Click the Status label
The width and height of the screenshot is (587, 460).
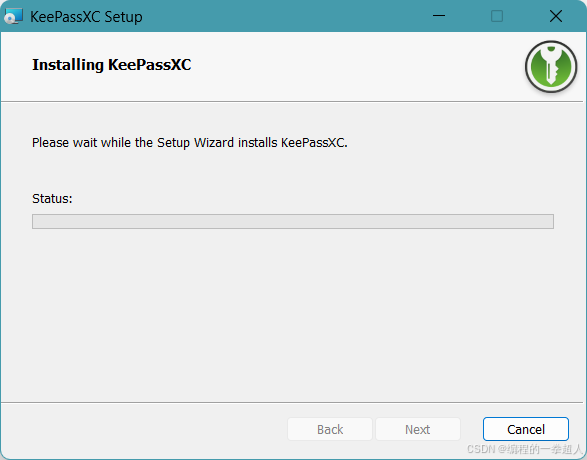tap(52, 198)
